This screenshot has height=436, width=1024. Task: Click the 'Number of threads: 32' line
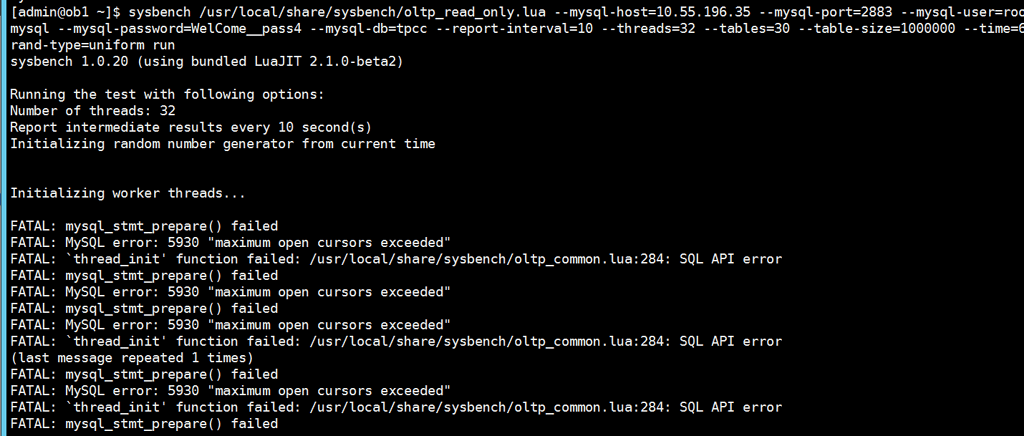coord(93,111)
